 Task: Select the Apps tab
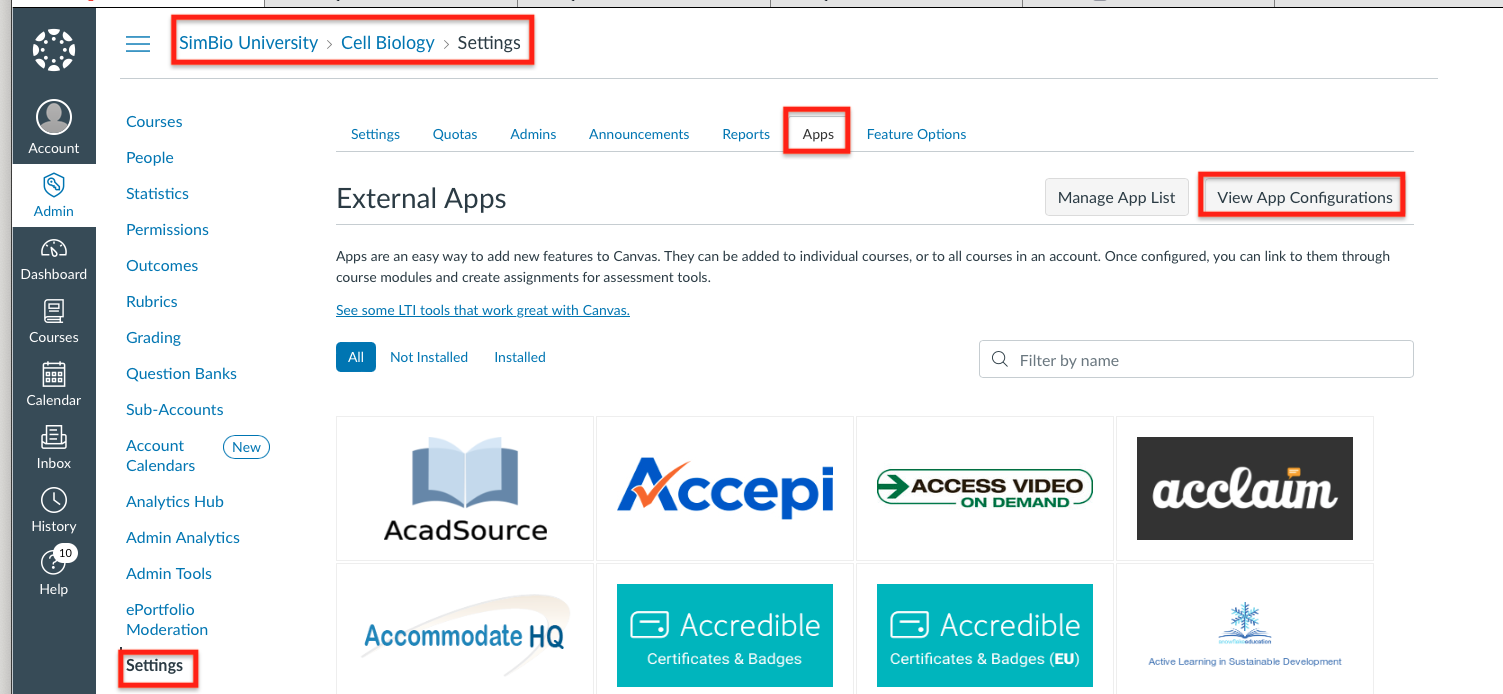click(818, 134)
